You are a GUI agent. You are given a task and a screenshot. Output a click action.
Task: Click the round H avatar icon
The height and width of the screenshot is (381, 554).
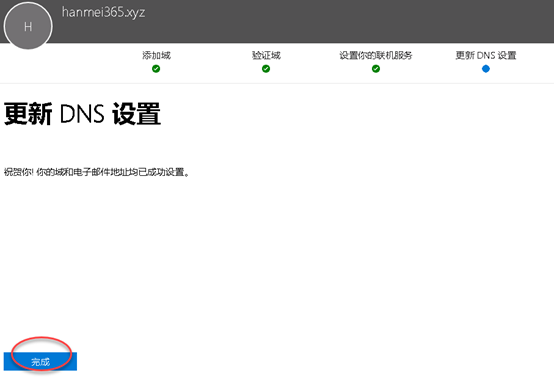[28, 26]
